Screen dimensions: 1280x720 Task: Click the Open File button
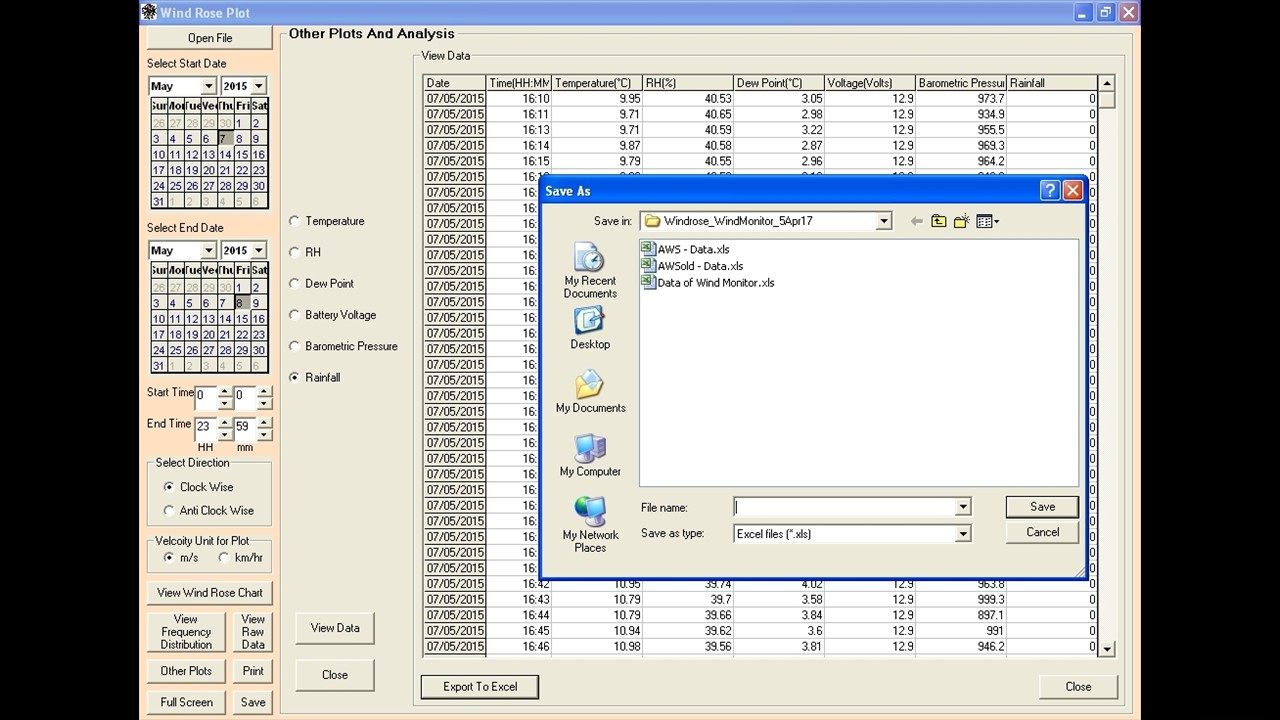210,38
